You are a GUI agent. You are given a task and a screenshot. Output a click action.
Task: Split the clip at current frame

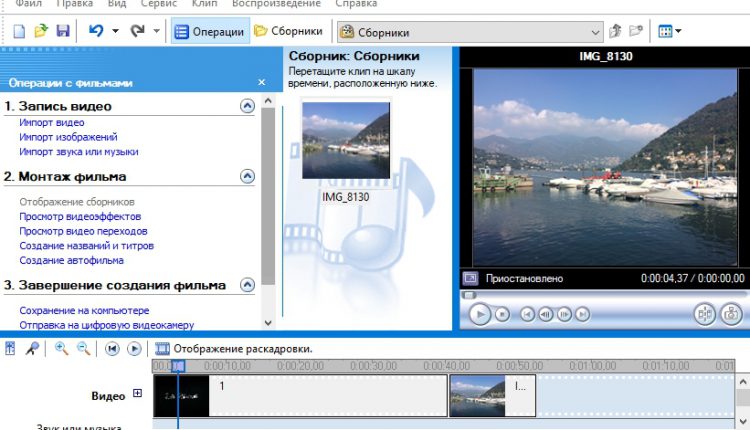click(x=705, y=314)
